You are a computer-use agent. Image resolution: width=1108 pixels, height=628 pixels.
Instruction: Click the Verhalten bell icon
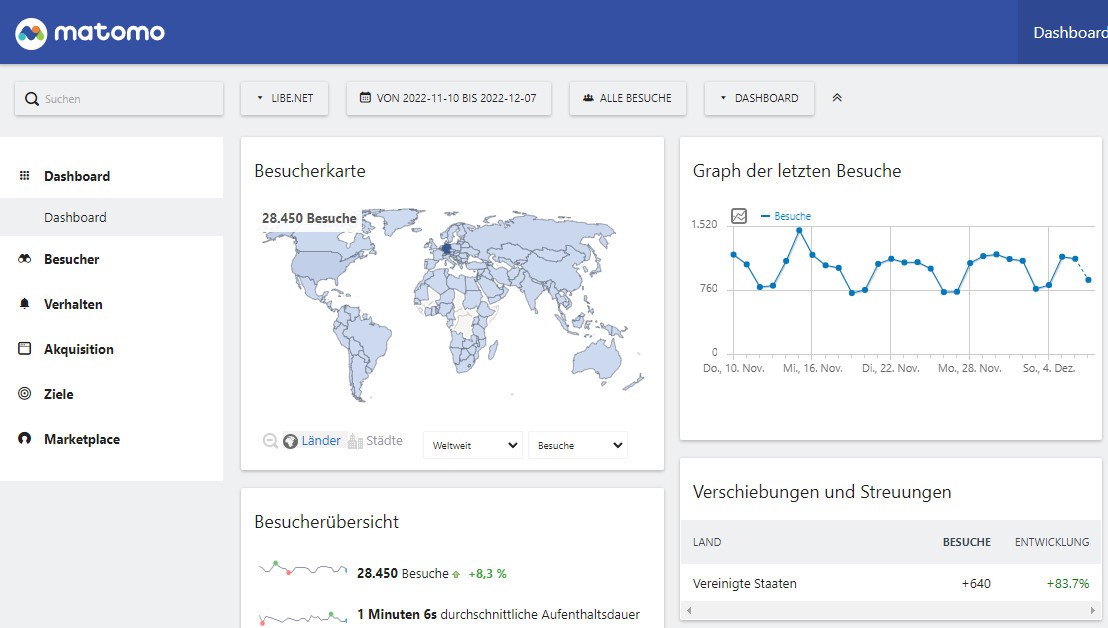[25, 304]
